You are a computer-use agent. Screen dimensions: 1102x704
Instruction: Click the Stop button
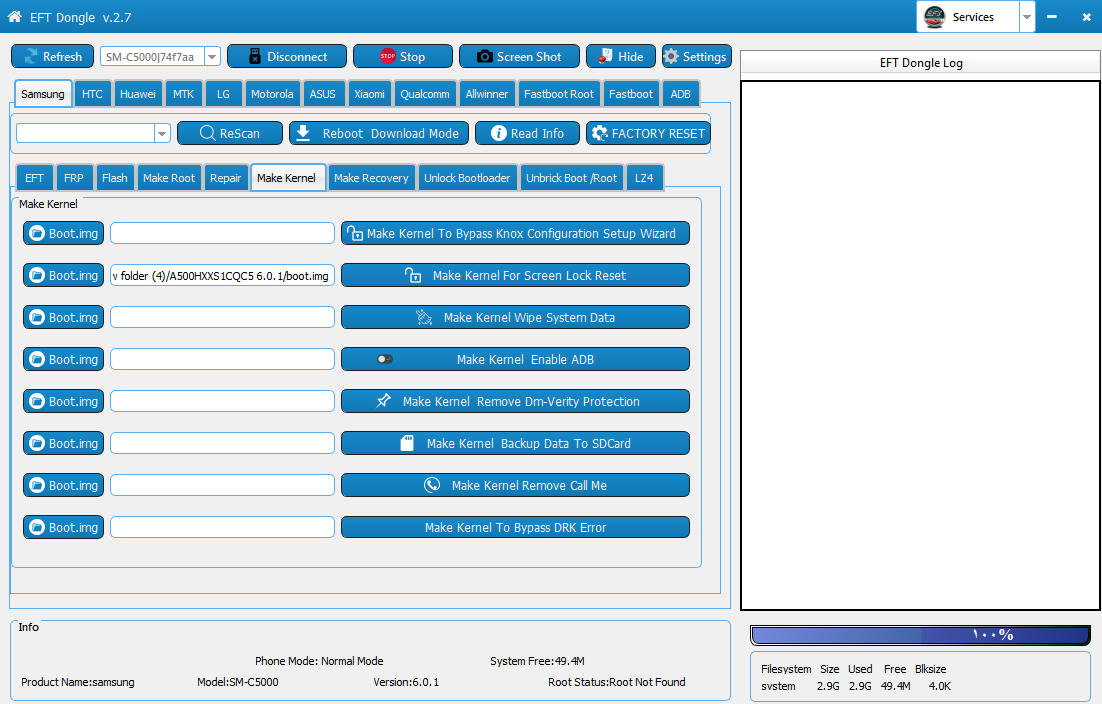(x=403, y=56)
